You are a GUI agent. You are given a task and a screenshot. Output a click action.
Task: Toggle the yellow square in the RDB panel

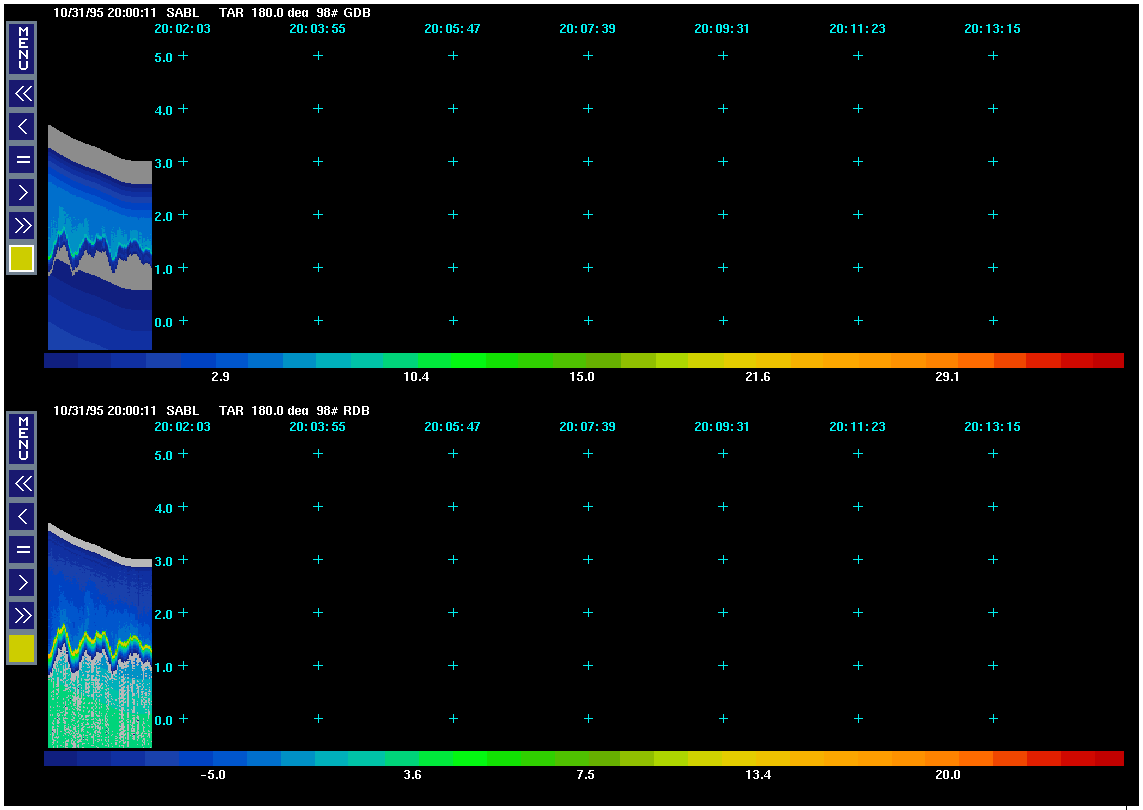point(22,649)
